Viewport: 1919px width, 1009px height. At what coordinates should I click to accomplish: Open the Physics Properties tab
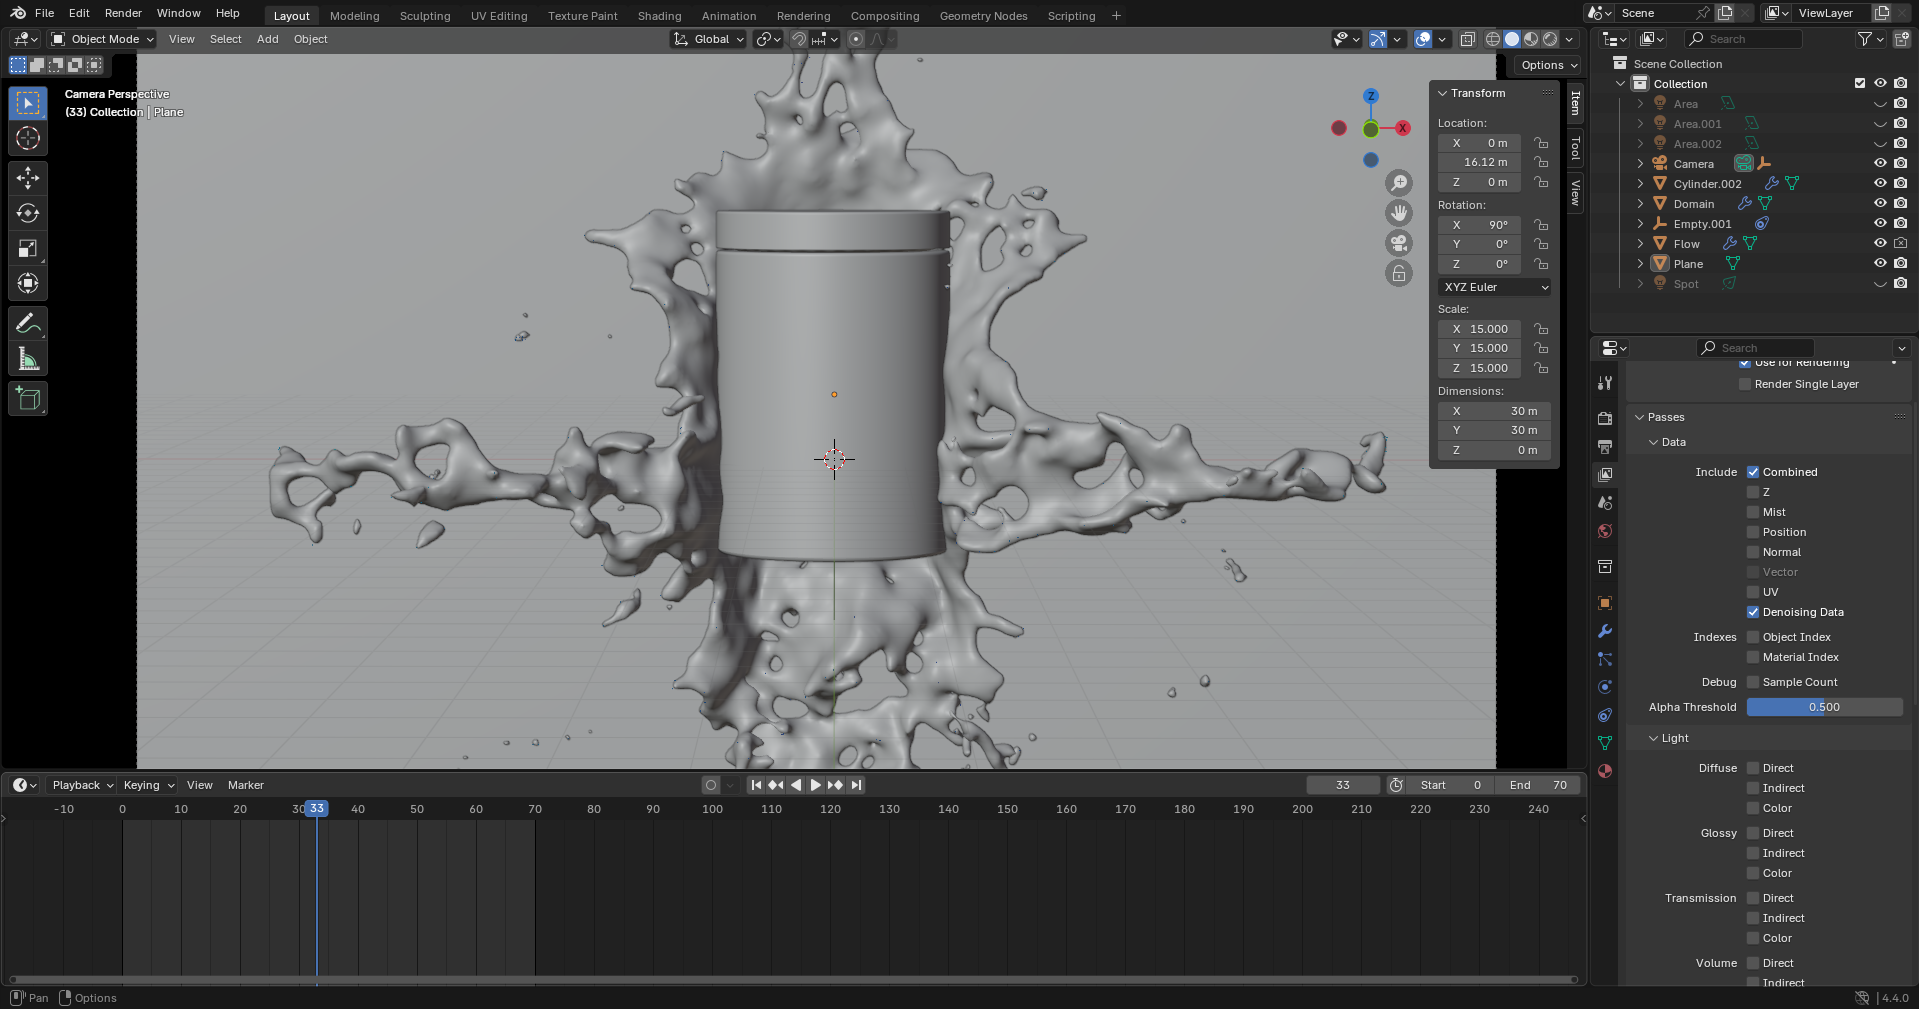click(x=1604, y=687)
